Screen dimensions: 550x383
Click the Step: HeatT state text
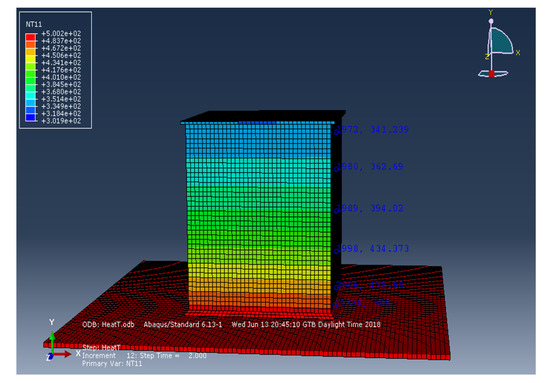[101, 348]
